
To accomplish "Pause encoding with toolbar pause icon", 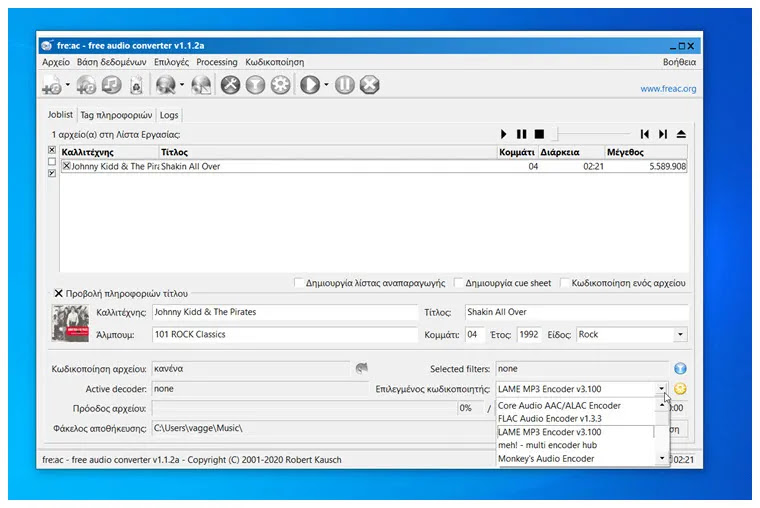I will (345, 85).
